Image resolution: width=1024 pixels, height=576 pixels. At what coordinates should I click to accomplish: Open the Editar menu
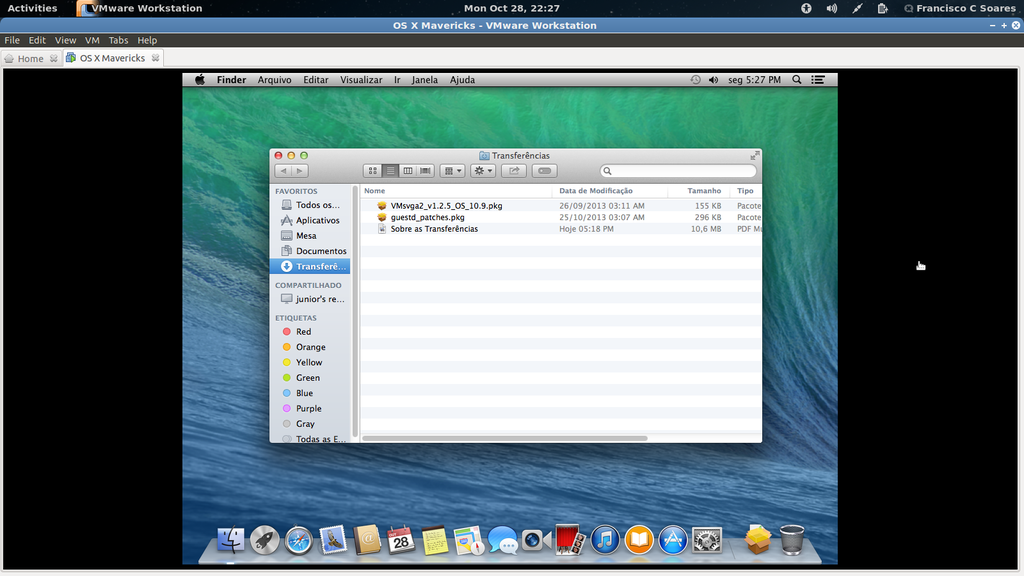click(315, 80)
